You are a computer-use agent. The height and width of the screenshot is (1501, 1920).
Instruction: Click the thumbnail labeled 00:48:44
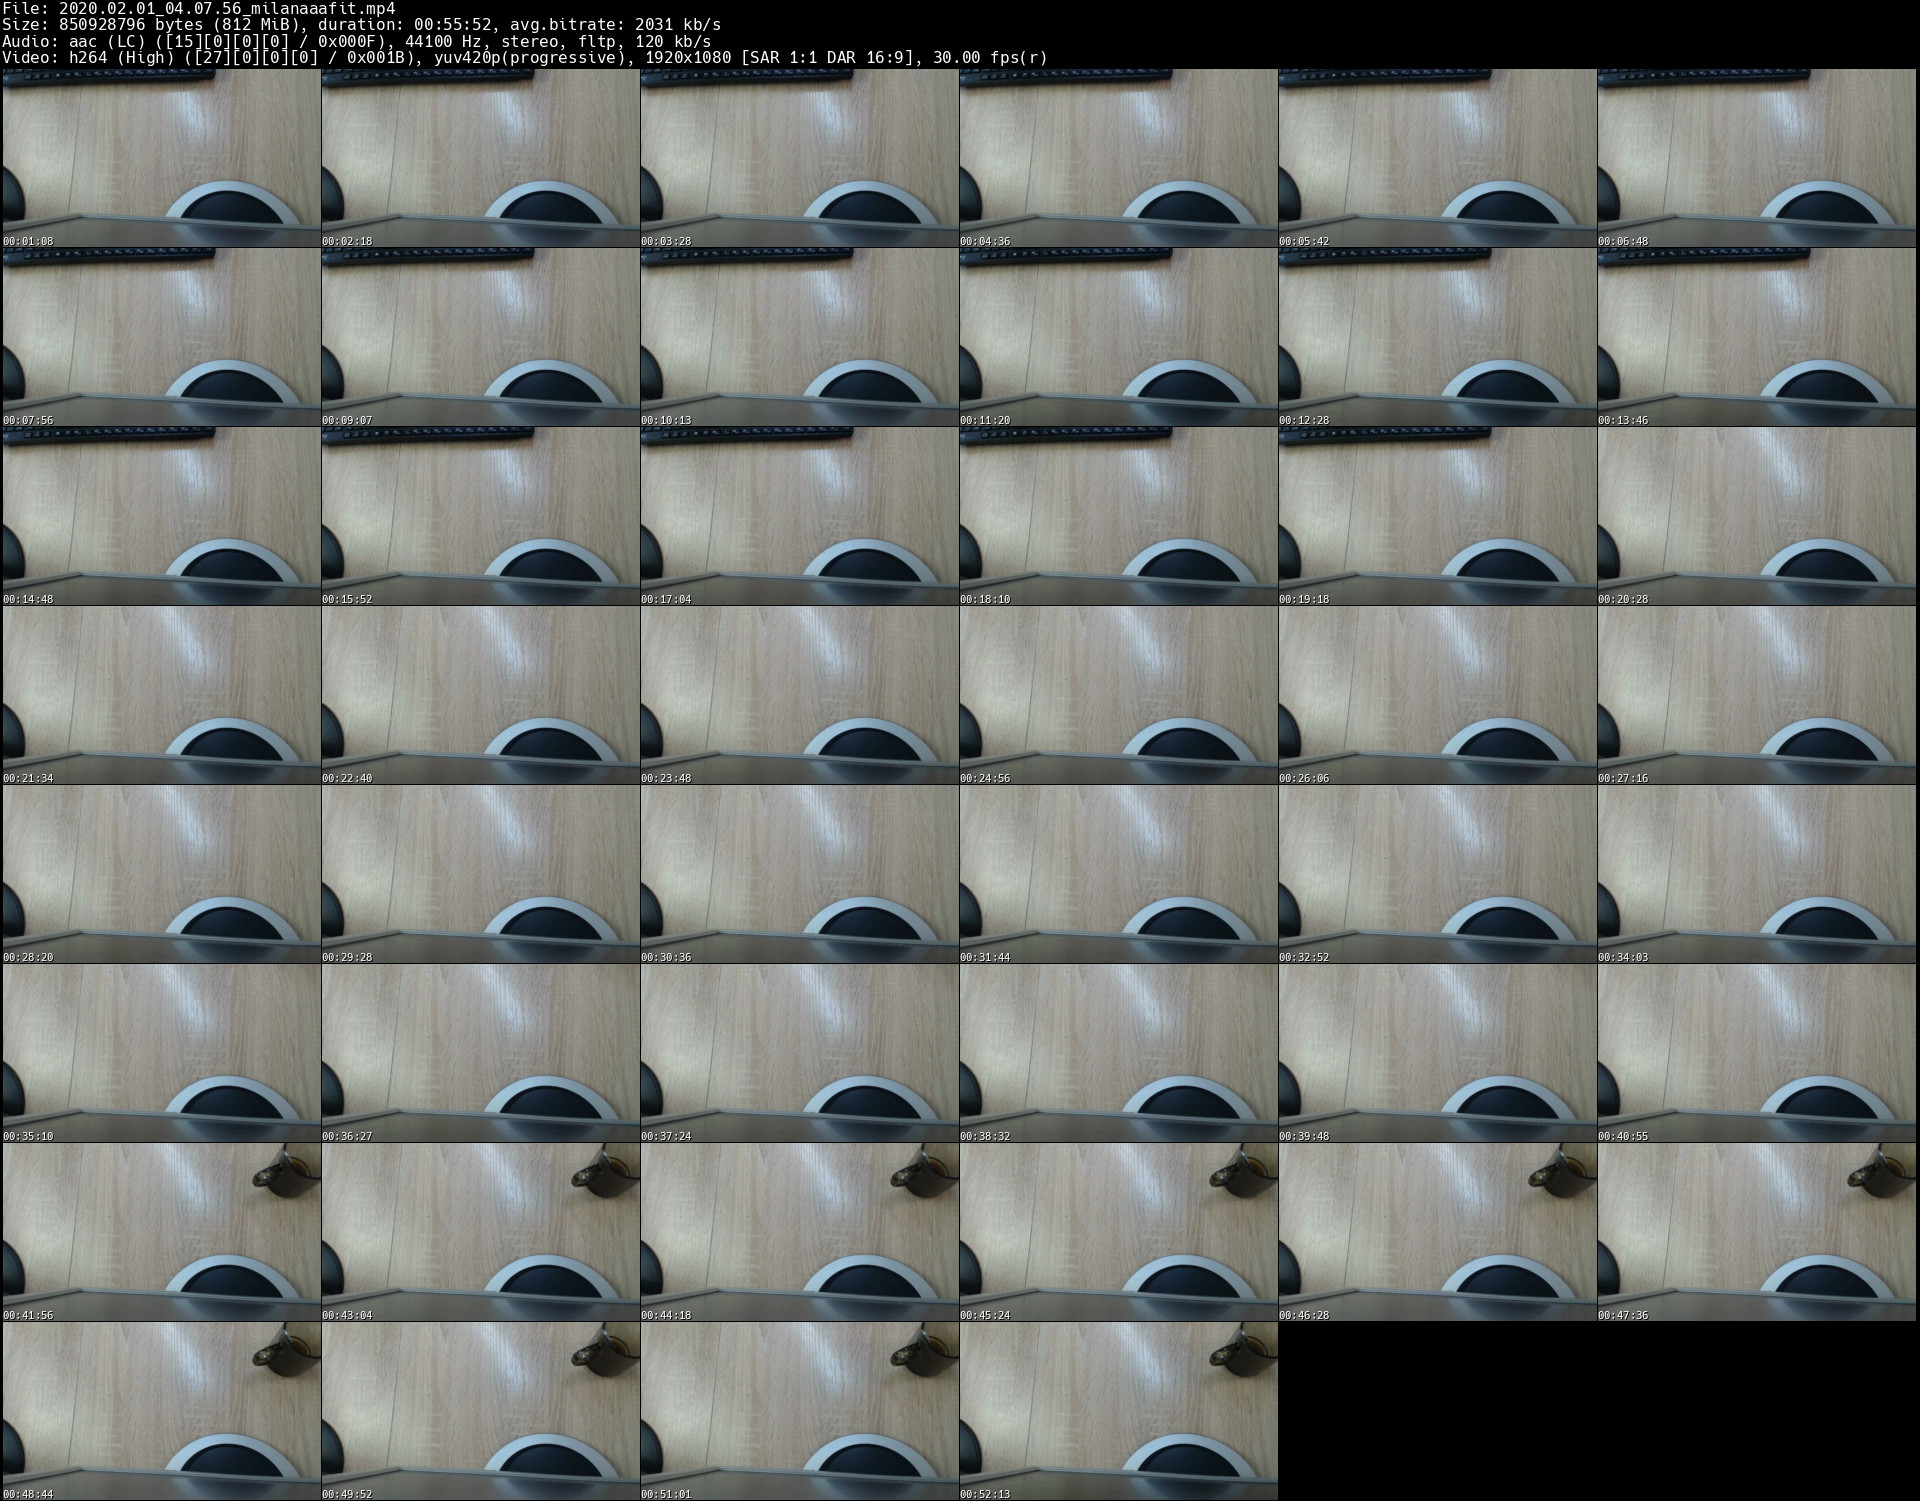click(x=161, y=1411)
